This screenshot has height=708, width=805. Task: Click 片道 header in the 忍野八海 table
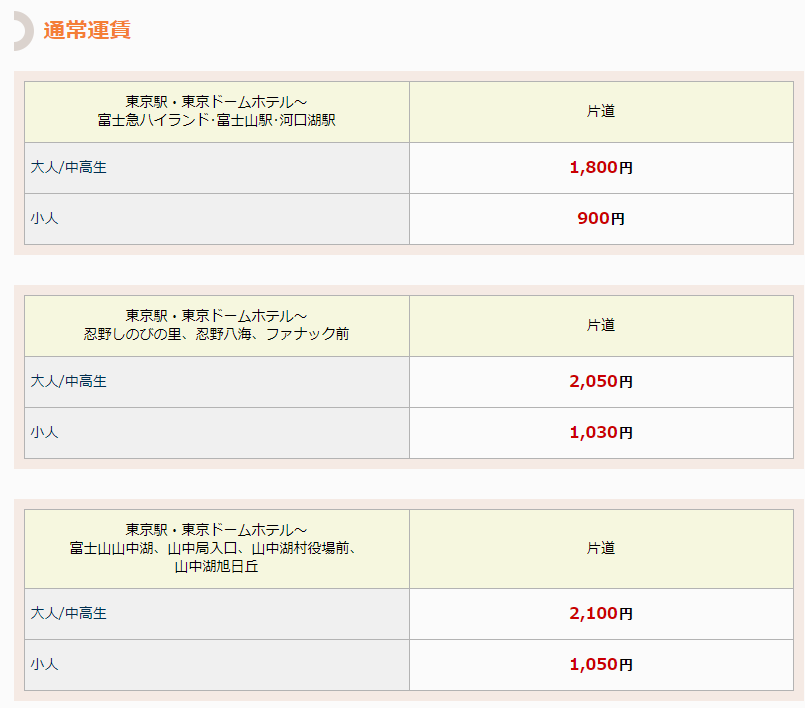(601, 326)
